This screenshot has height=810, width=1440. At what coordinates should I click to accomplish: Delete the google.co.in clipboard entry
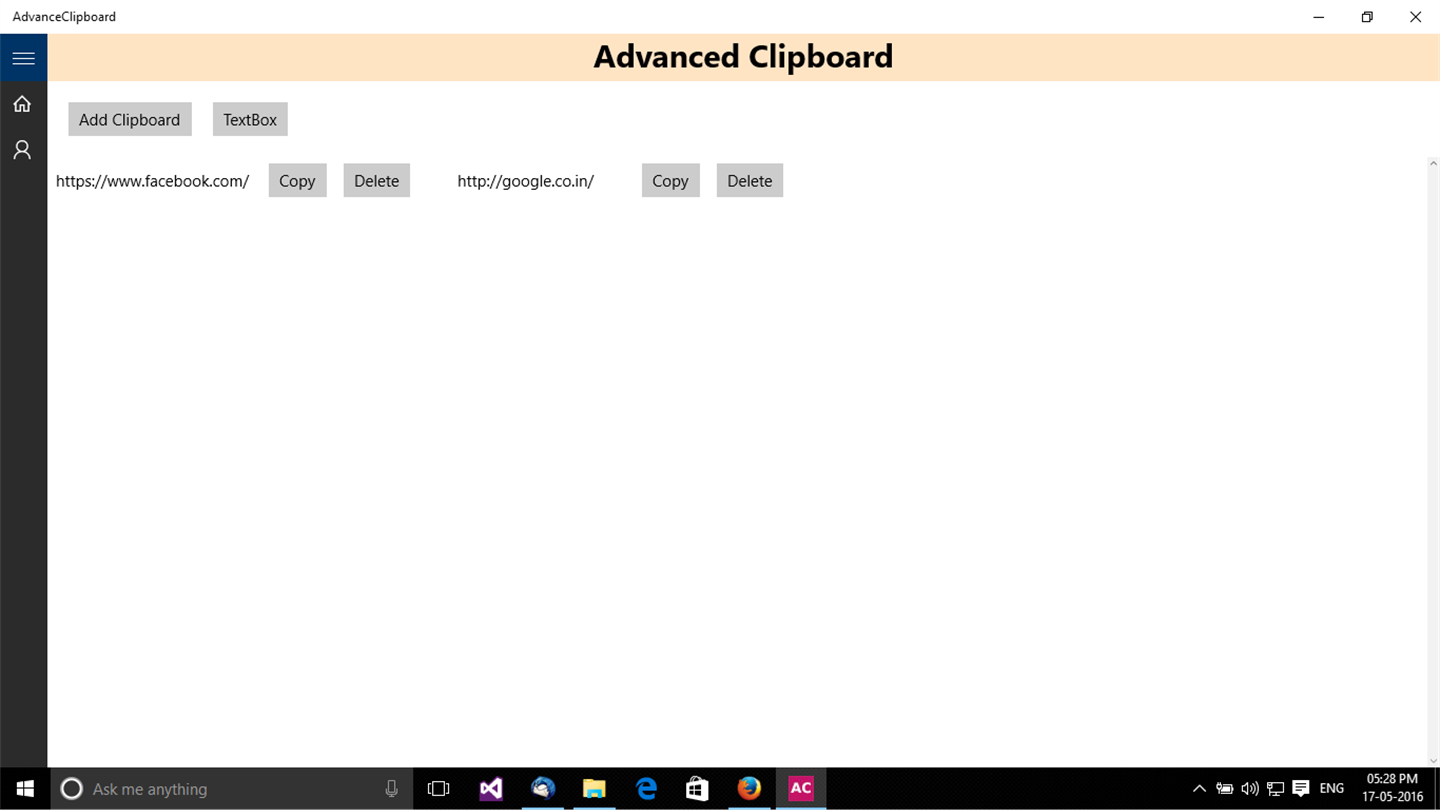750,180
